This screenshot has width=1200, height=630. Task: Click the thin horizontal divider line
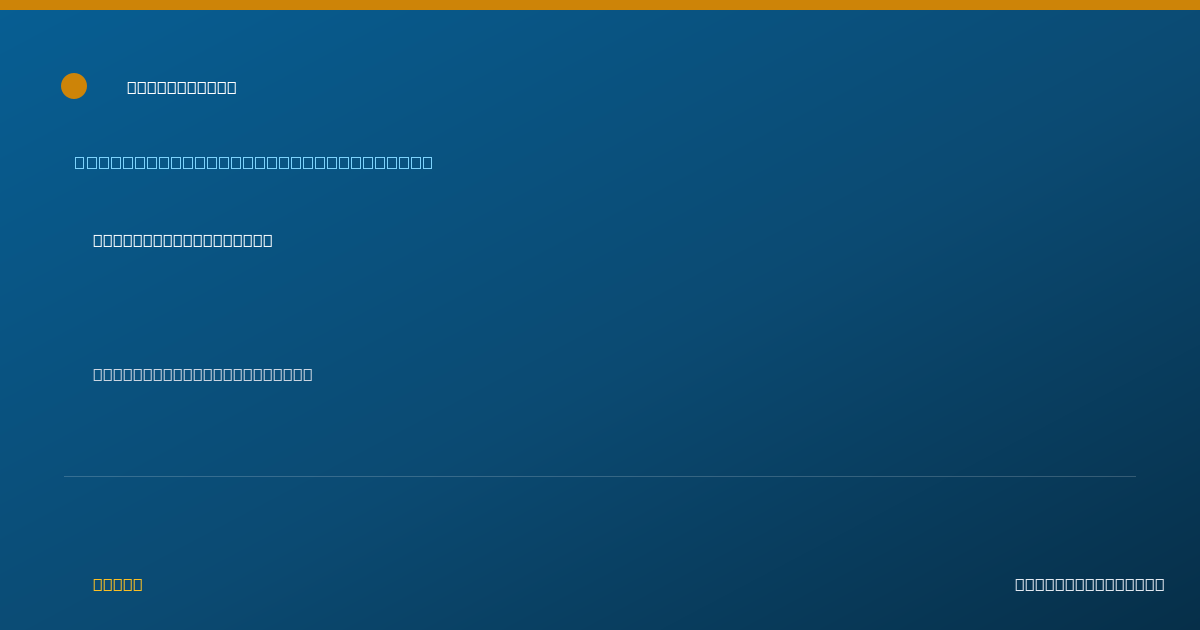click(x=600, y=476)
